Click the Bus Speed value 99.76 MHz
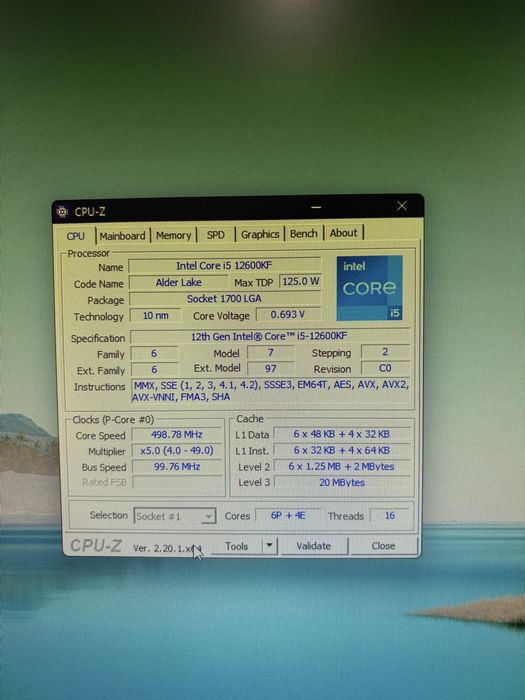The width and height of the screenshot is (525, 700). 177,467
